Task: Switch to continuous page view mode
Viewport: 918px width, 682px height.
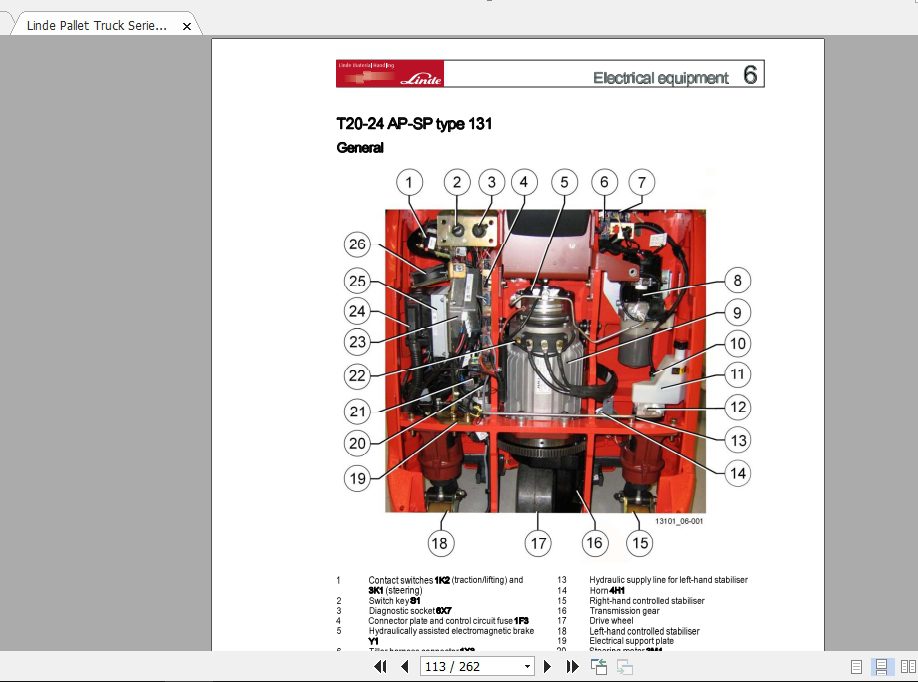Action: coord(881,667)
